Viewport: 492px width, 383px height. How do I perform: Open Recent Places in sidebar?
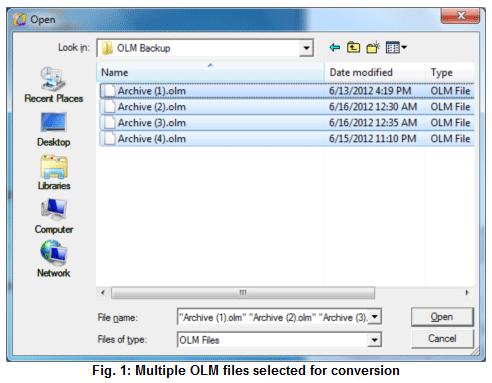click(53, 84)
